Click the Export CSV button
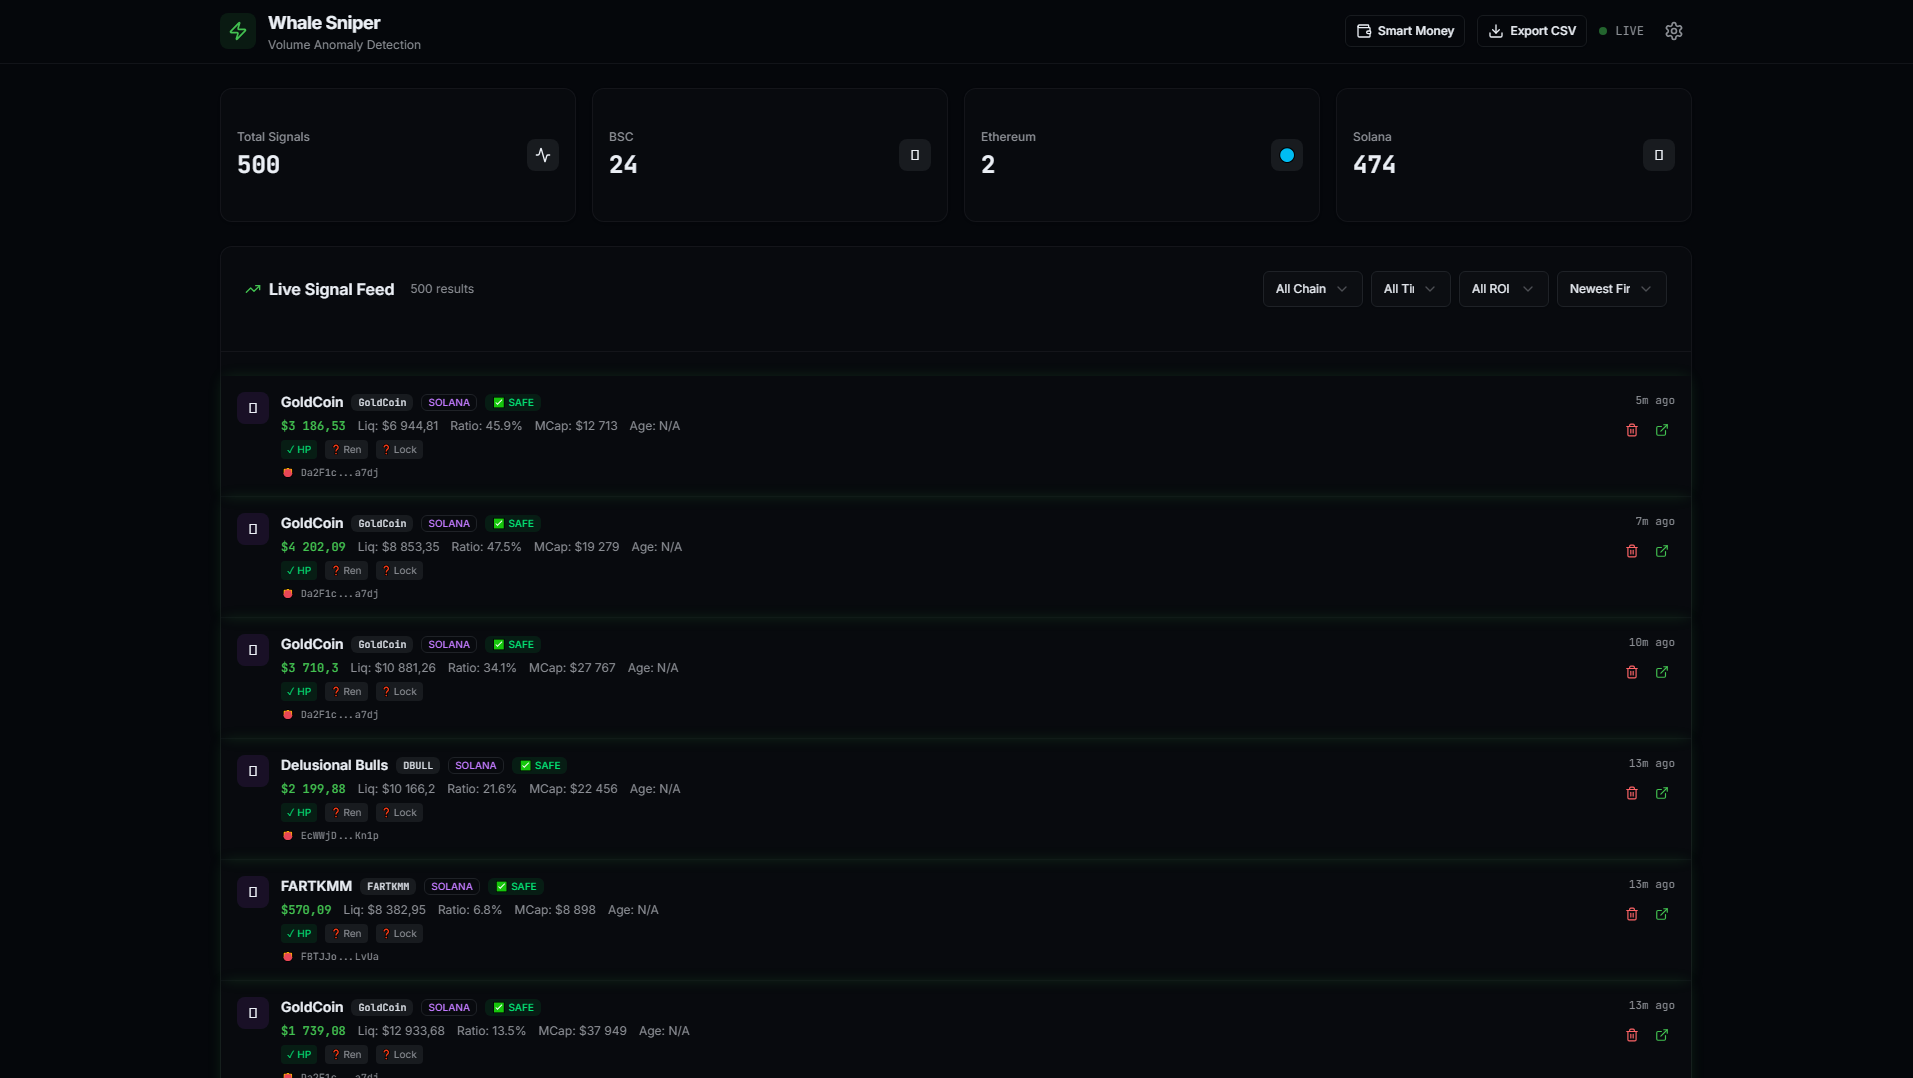 click(1531, 31)
